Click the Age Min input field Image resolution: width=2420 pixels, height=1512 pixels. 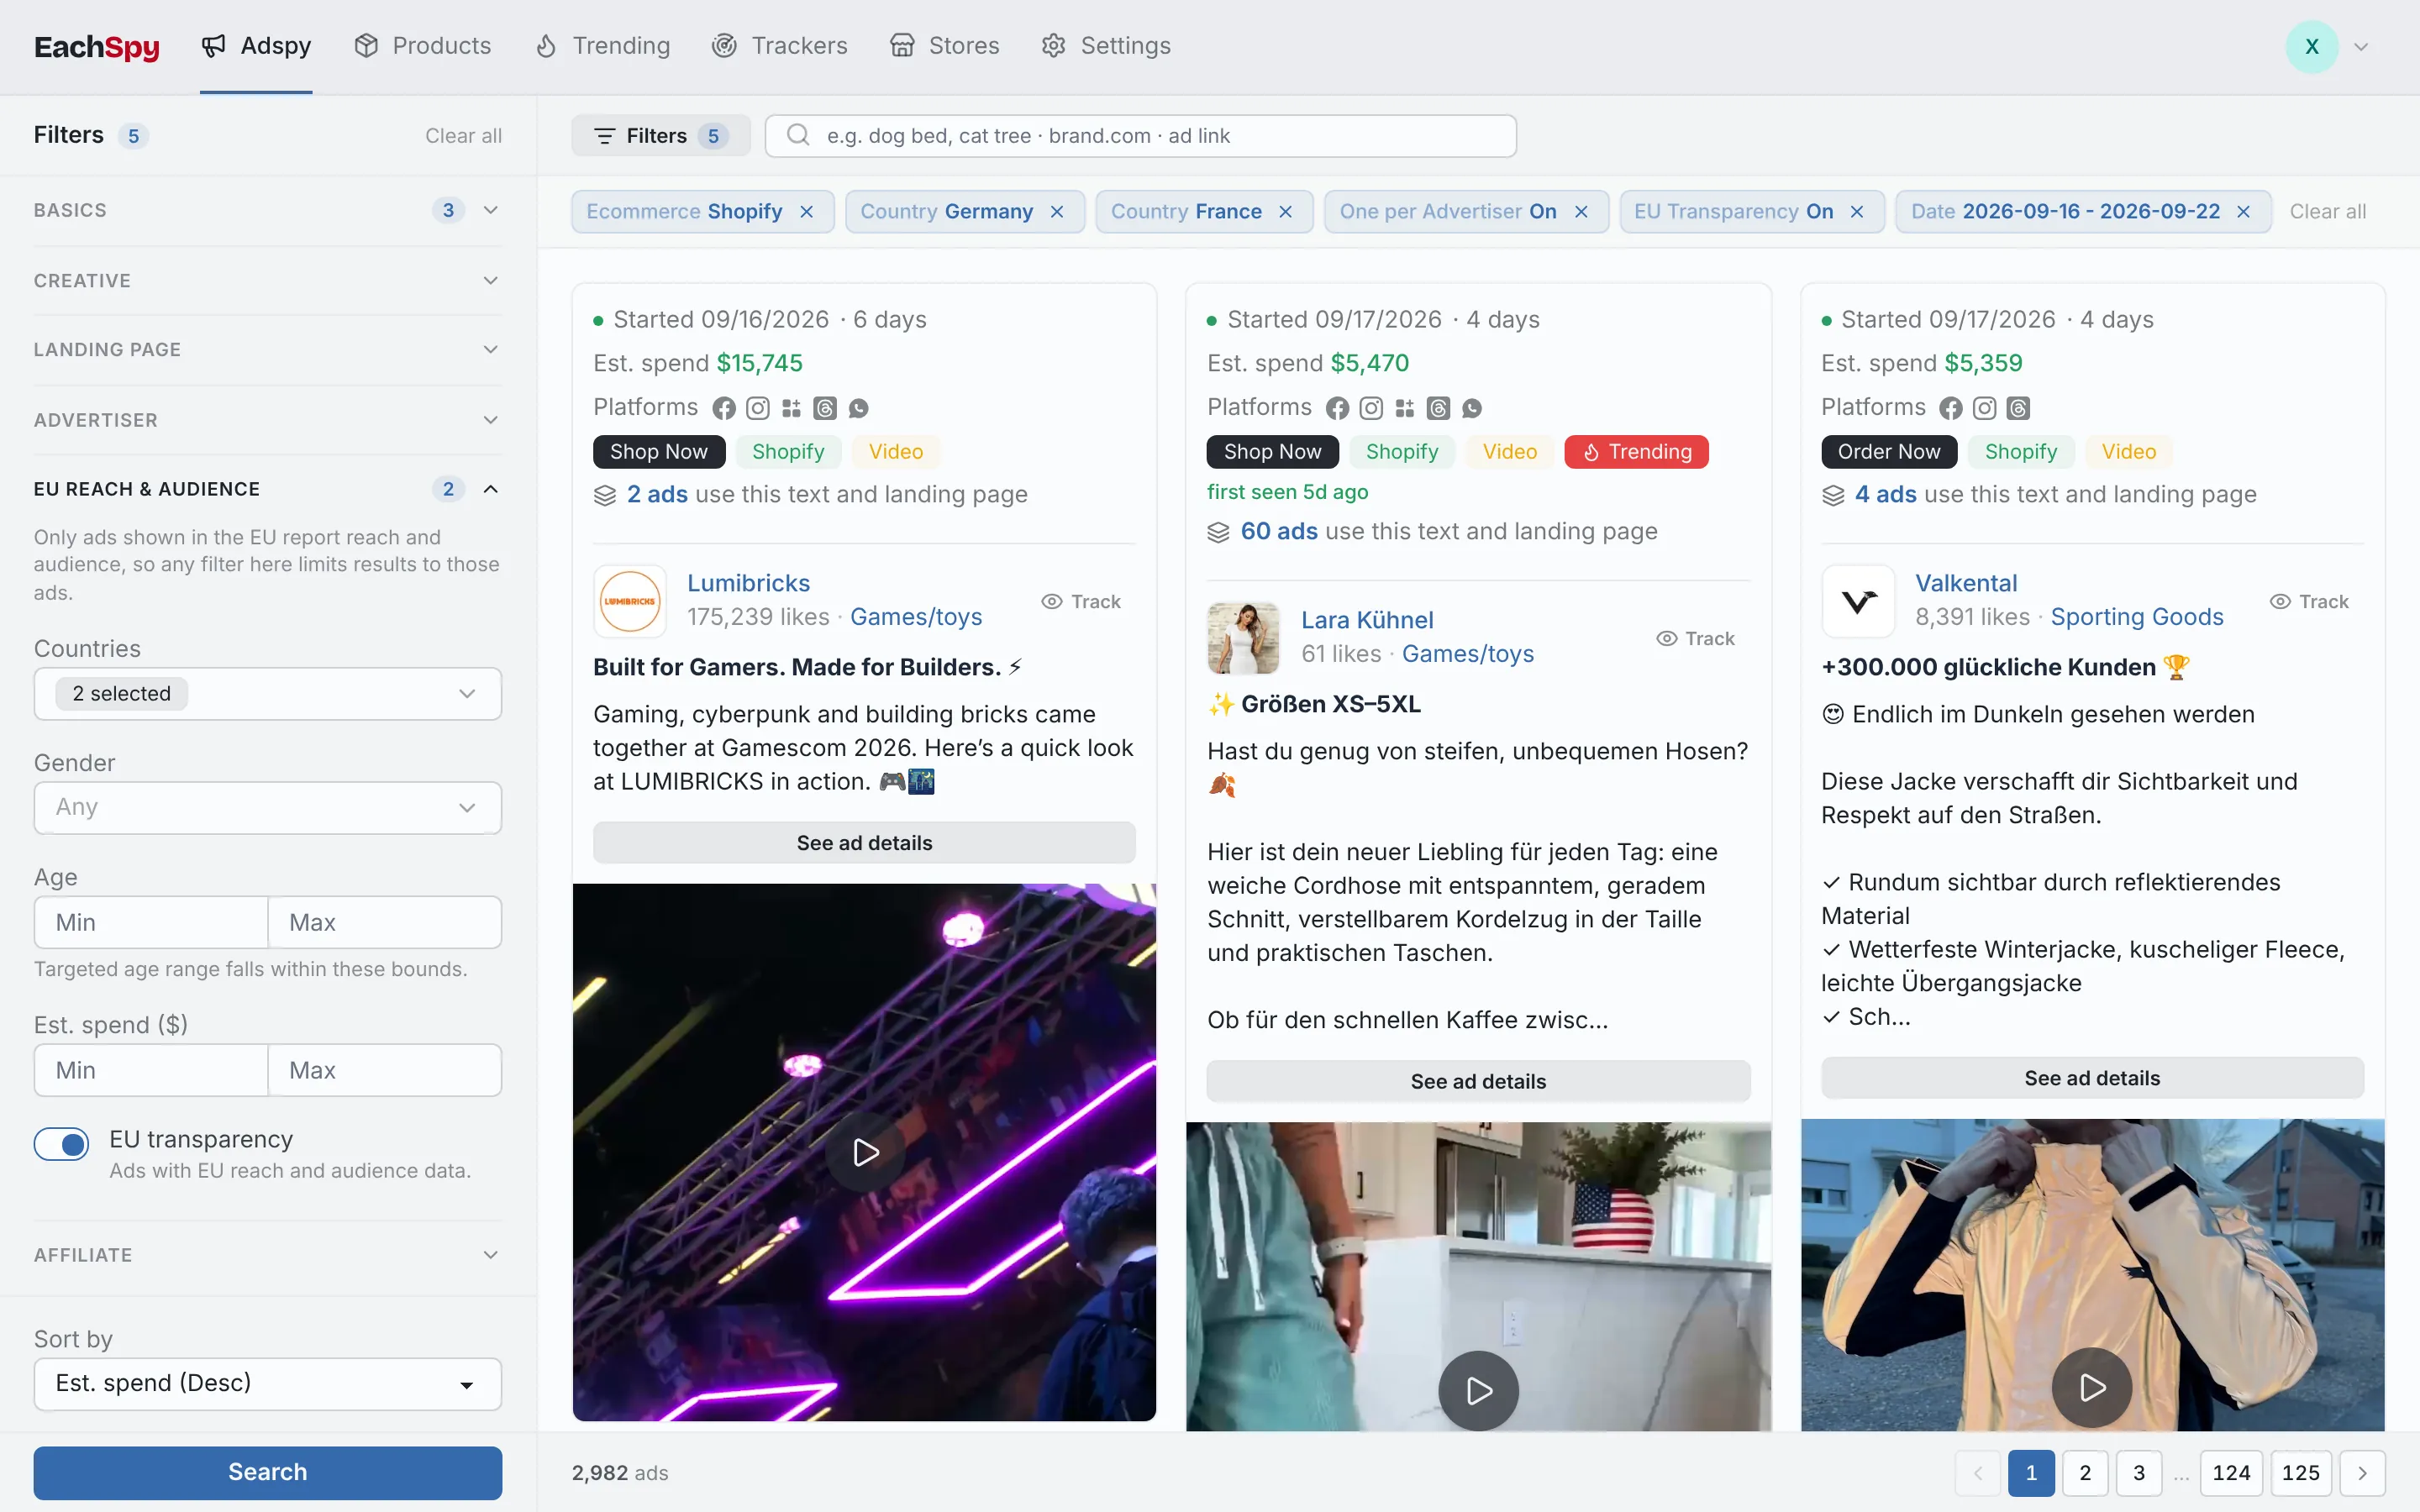pyautogui.click(x=151, y=922)
